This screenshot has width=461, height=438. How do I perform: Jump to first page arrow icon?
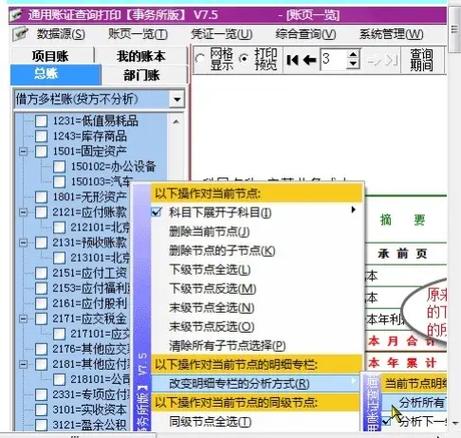pyautogui.click(x=292, y=60)
